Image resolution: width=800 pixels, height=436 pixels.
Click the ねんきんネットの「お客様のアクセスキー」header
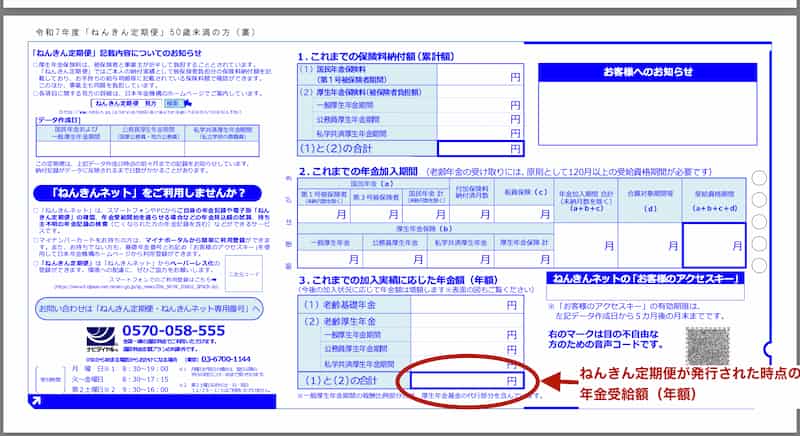(645, 278)
